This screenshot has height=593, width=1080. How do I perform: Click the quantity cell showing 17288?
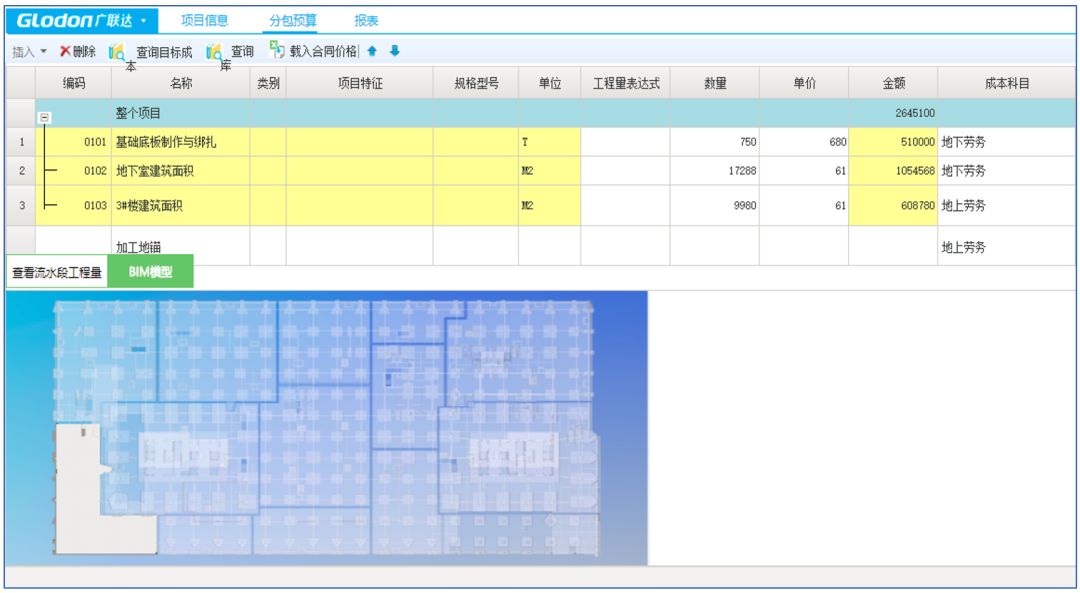(714, 171)
